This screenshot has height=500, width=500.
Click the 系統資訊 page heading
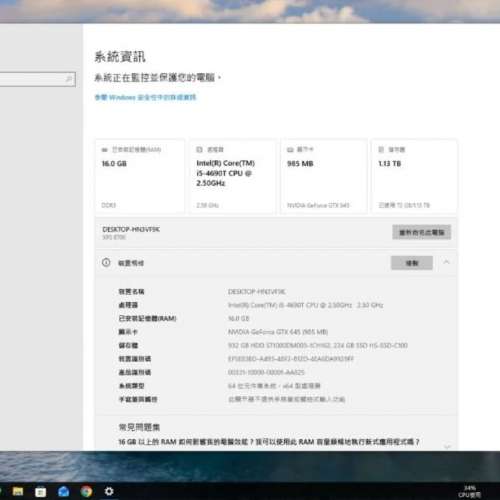click(120, 56)
